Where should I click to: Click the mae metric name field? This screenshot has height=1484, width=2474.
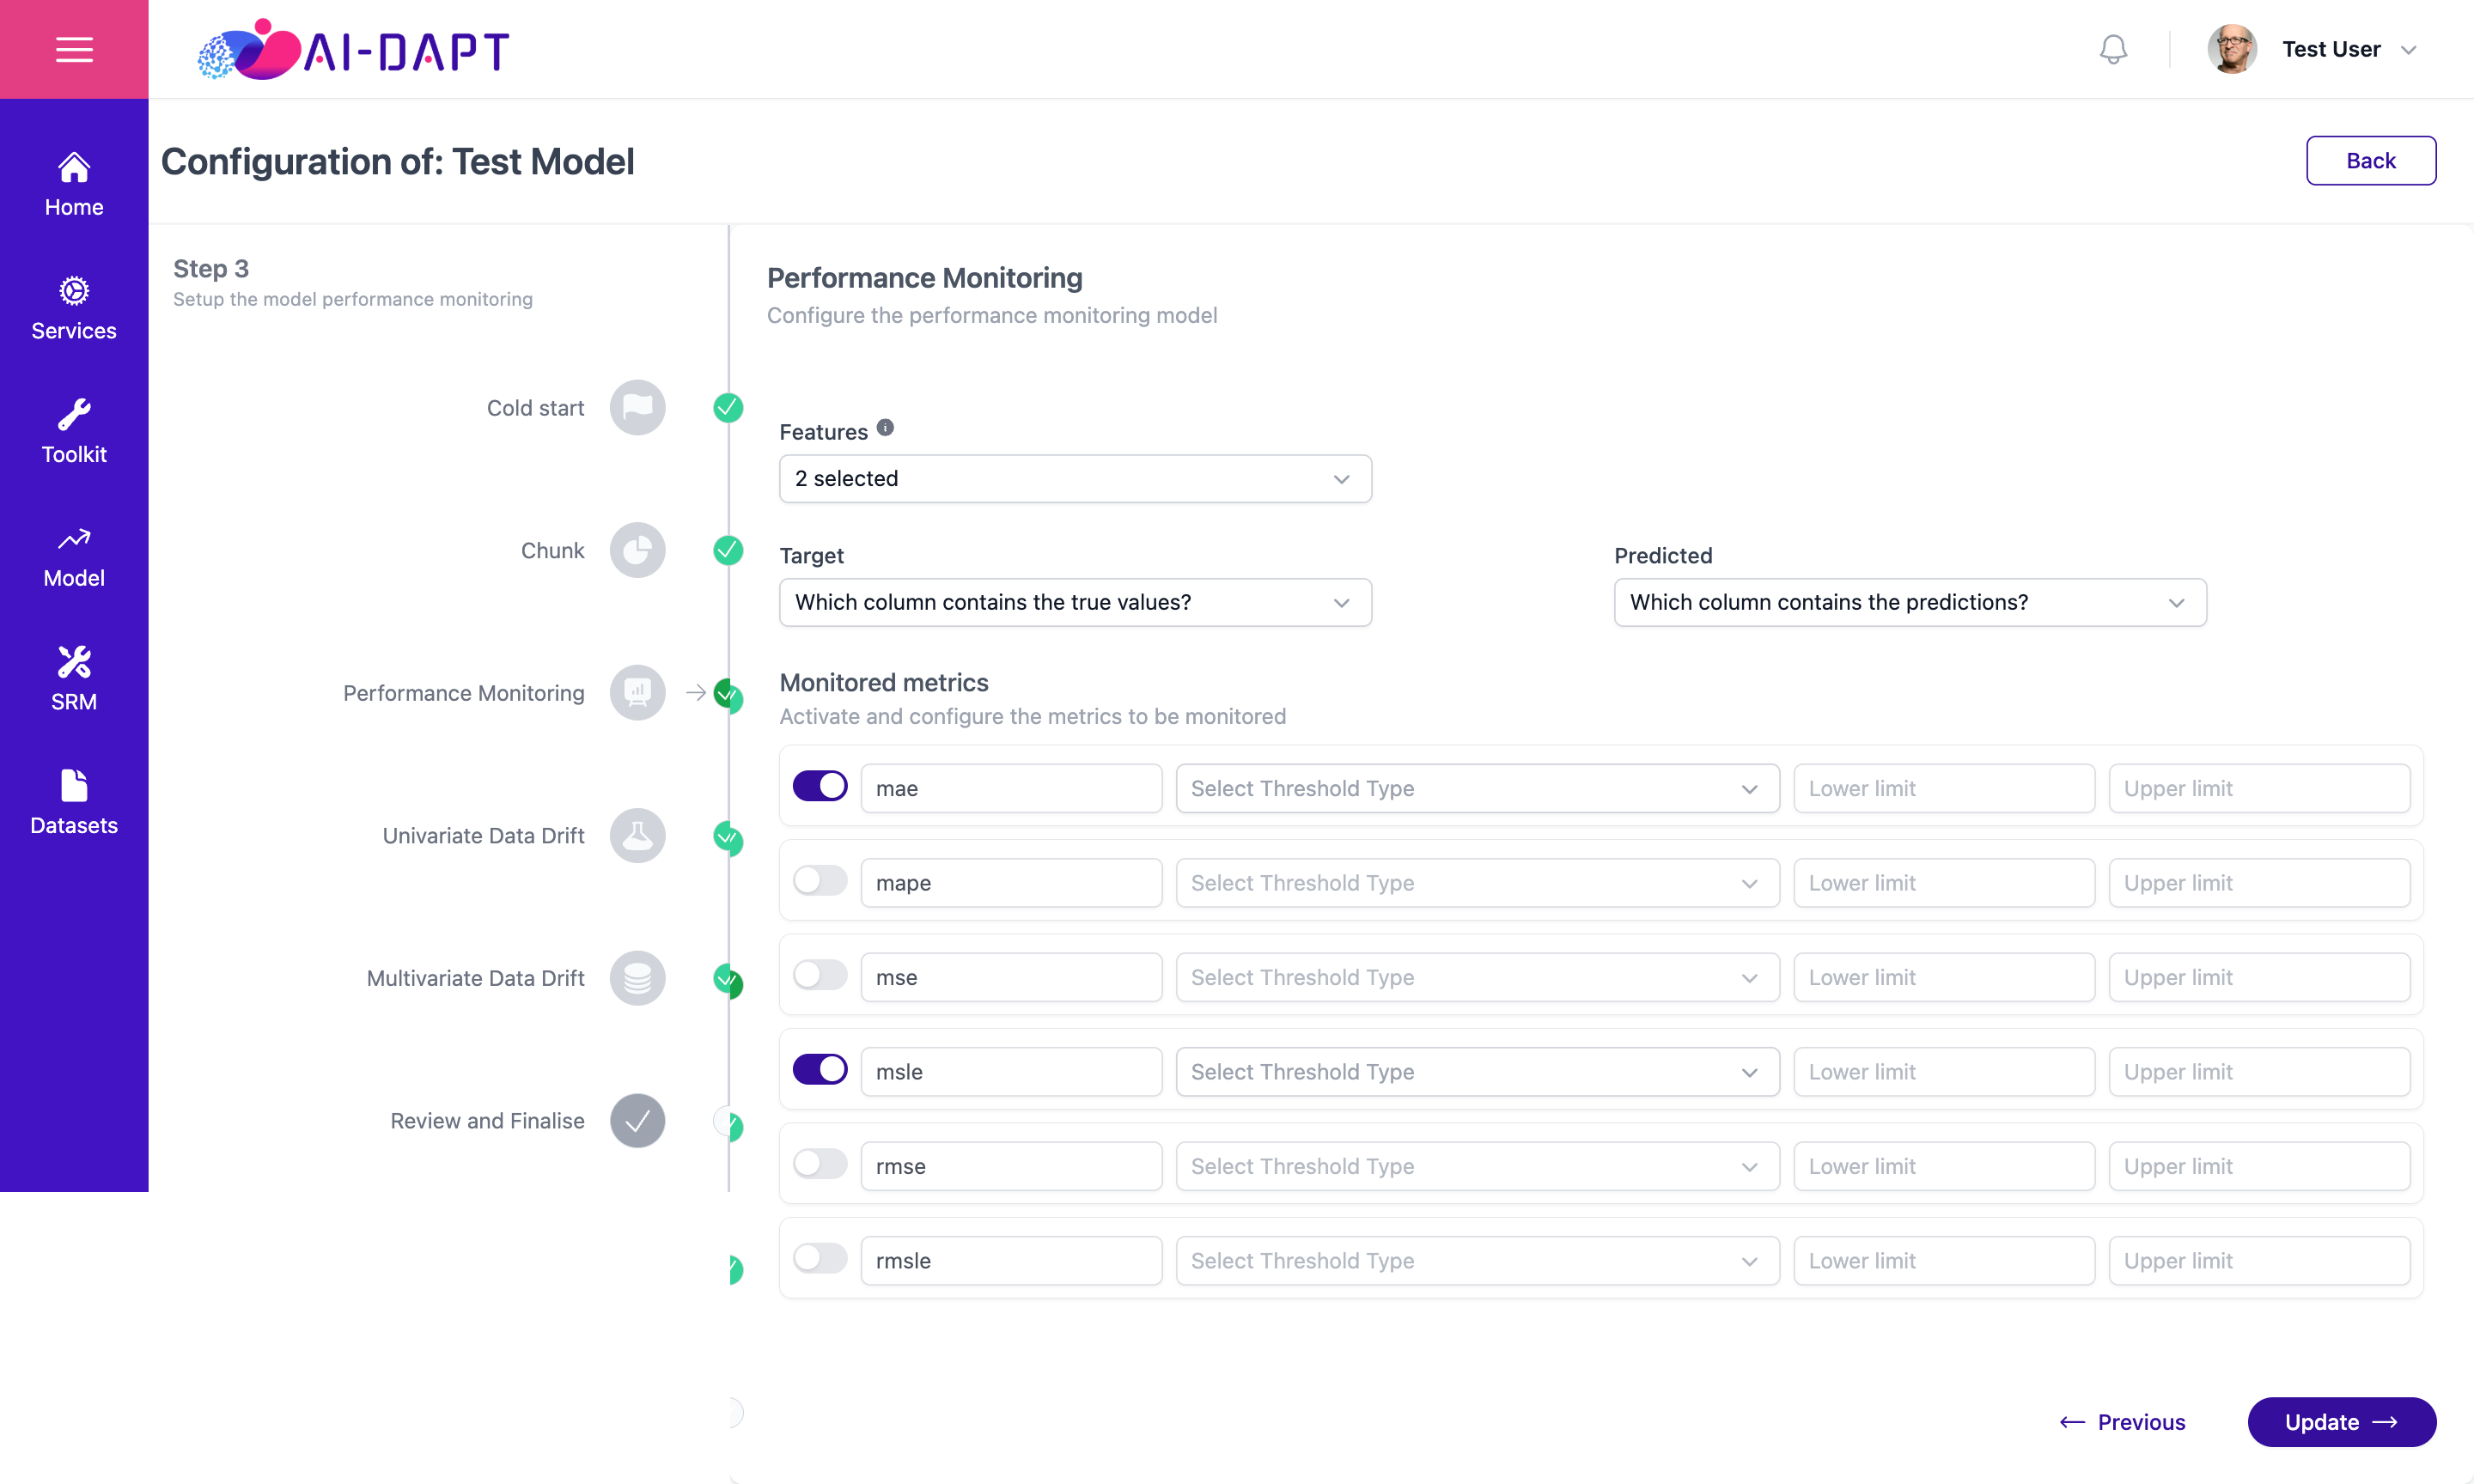[1011, 788]
